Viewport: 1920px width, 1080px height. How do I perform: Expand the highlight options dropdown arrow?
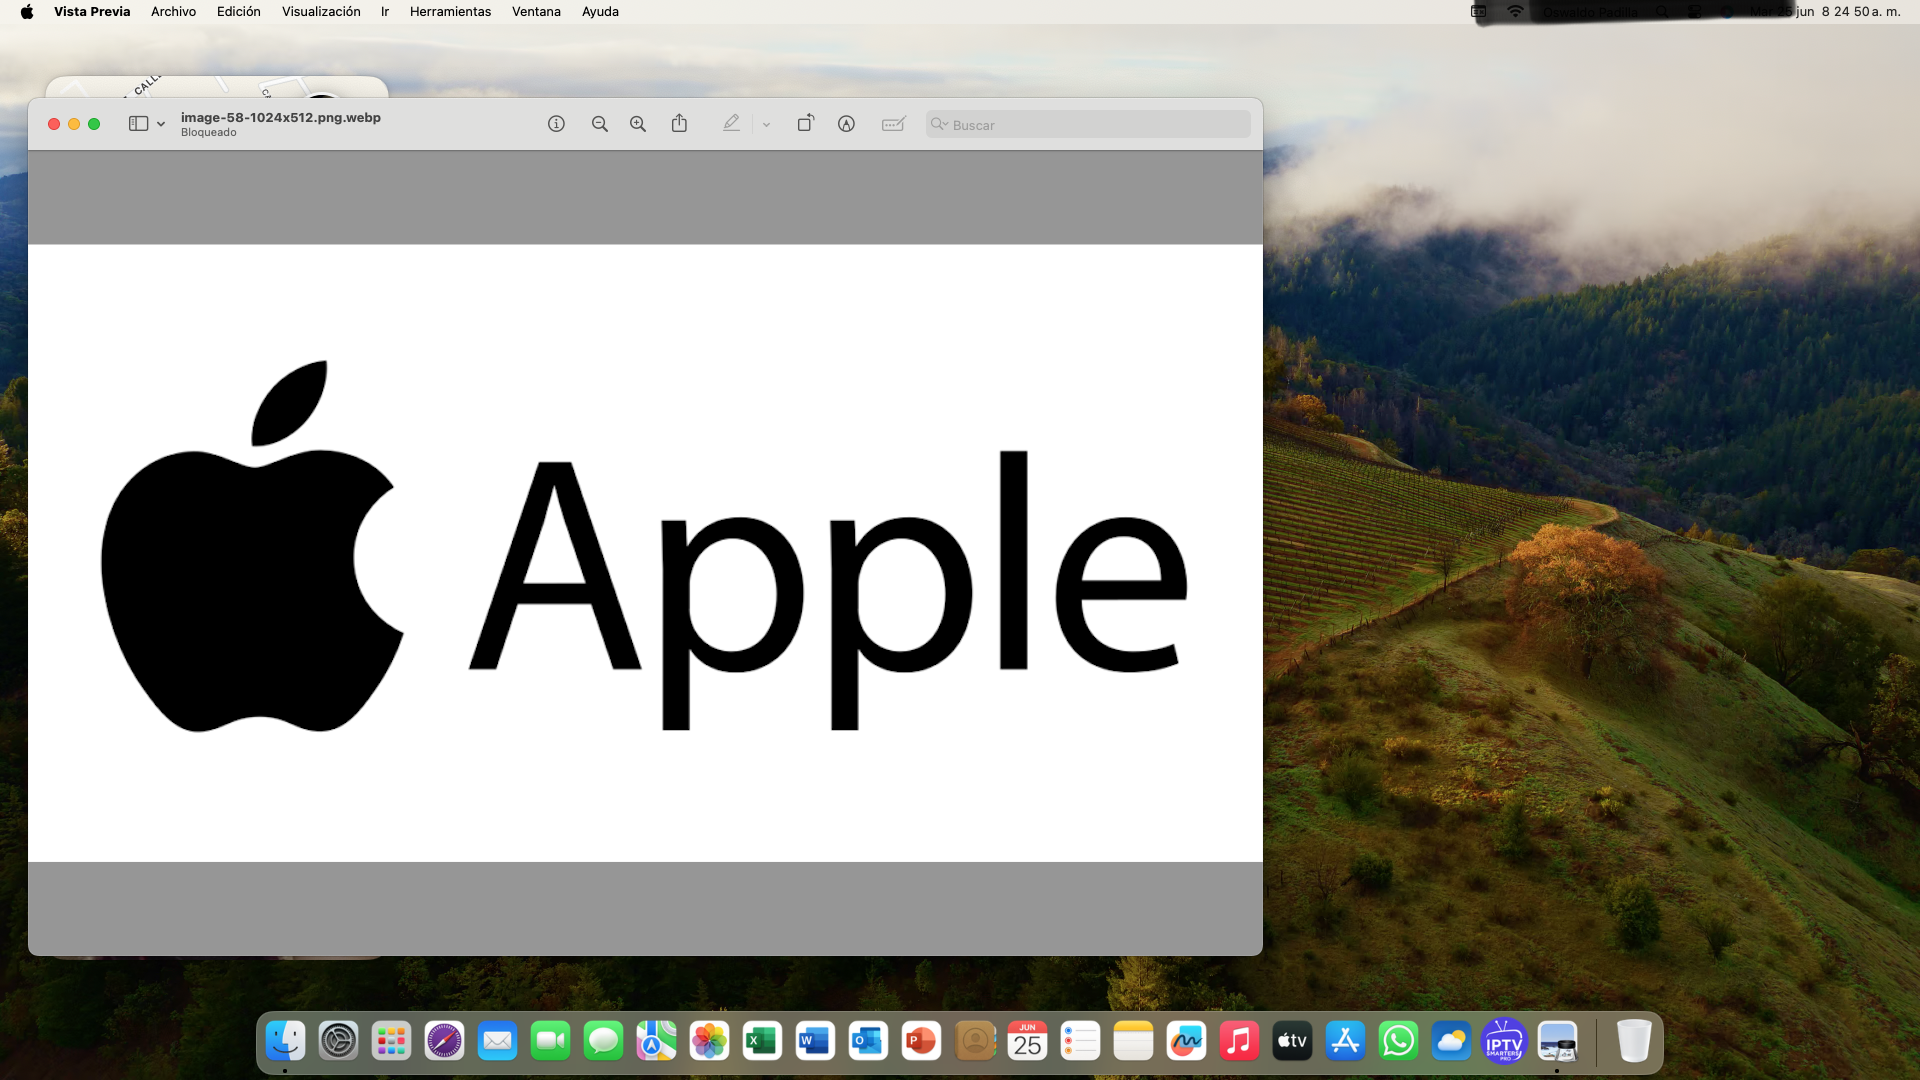[767, 125]
